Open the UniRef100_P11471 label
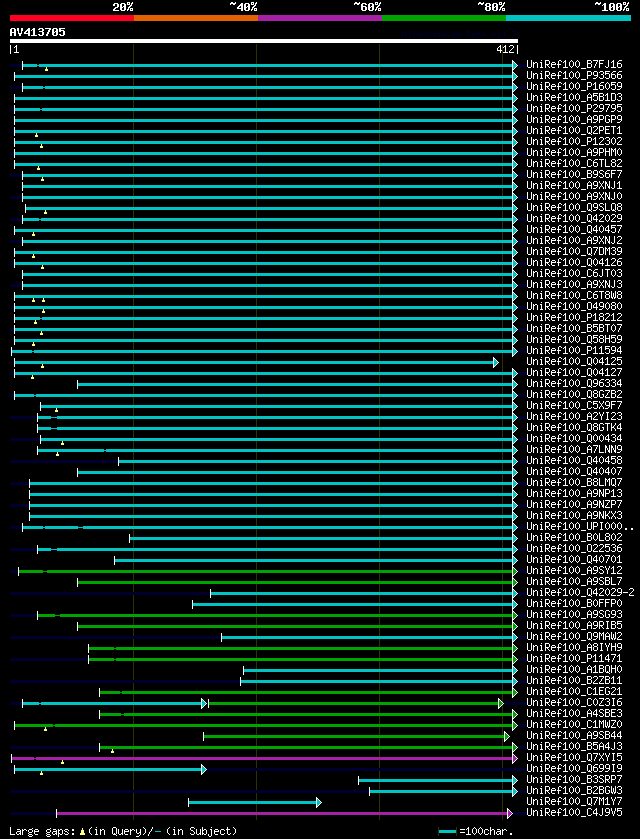Image resolution: width=640 pixels, height=839 pixels. 574,659
